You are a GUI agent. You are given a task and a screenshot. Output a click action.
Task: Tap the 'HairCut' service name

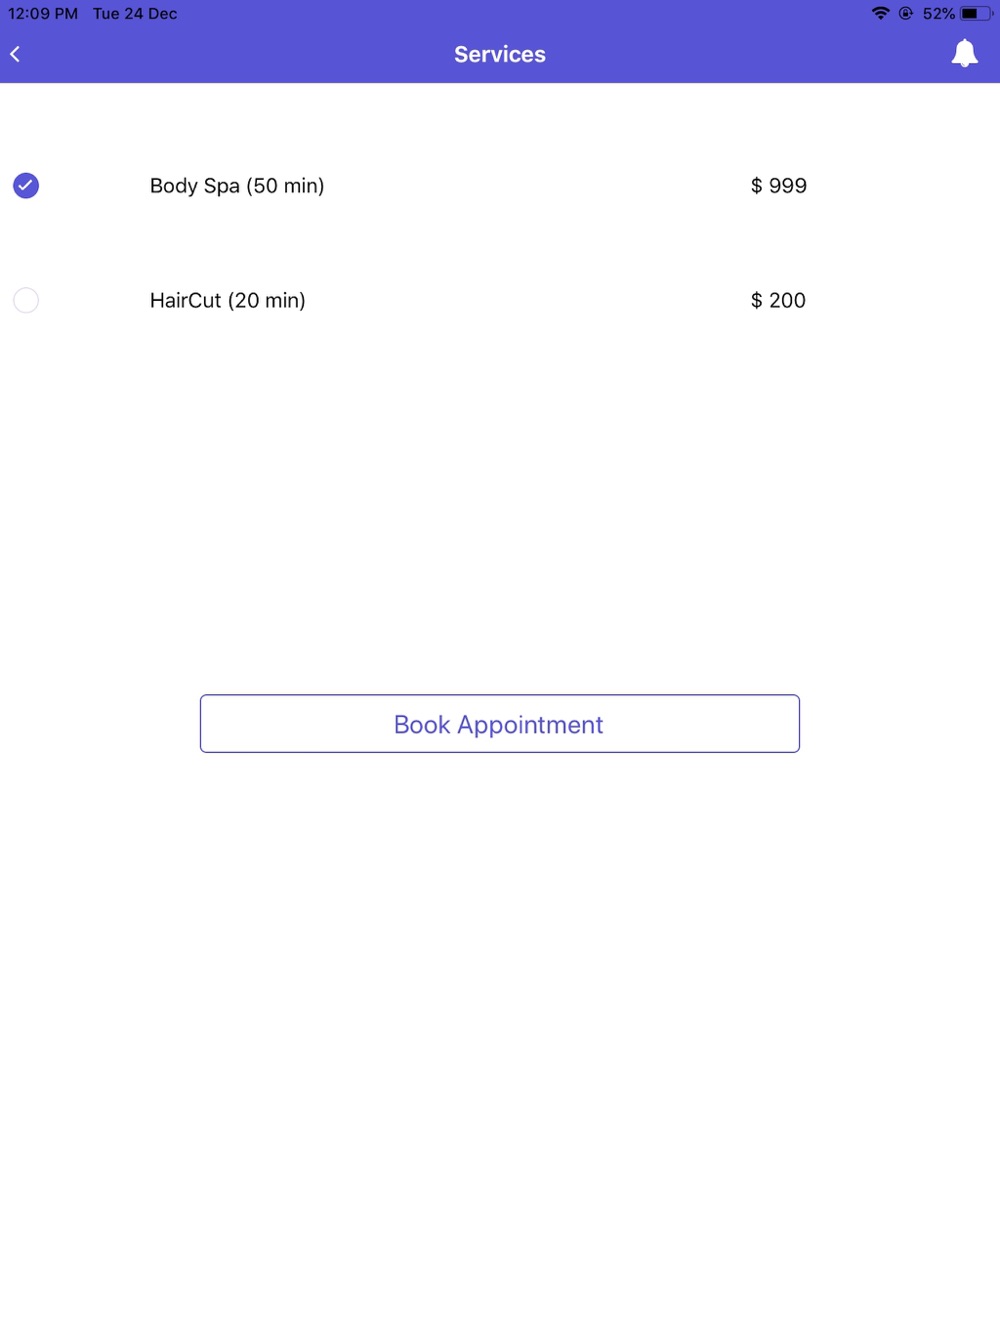pyautogui.click(x=185, y=300)
